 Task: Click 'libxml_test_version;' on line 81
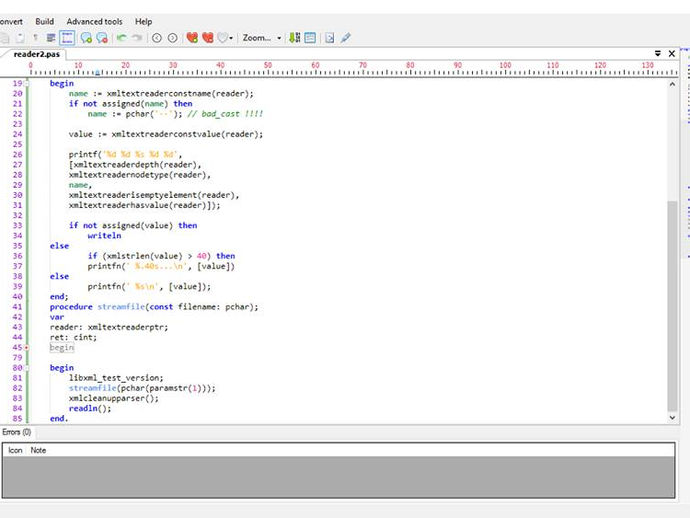(116, 378)
